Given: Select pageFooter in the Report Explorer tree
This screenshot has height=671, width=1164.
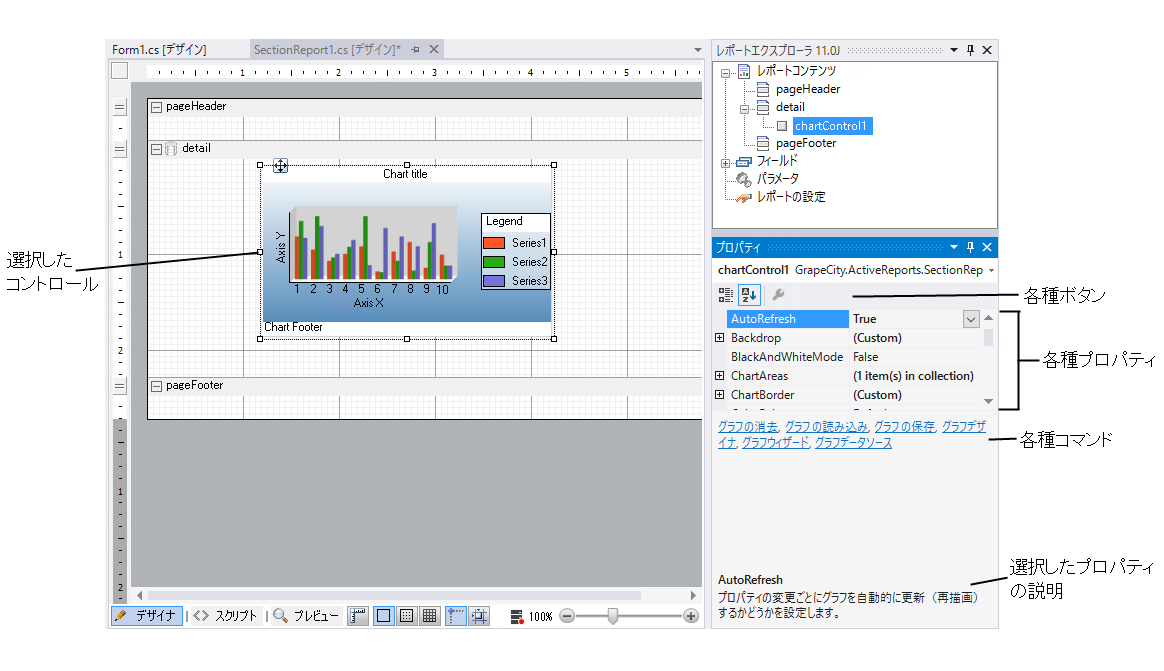Looking at the screenshot, I should (x=806, y=143).
